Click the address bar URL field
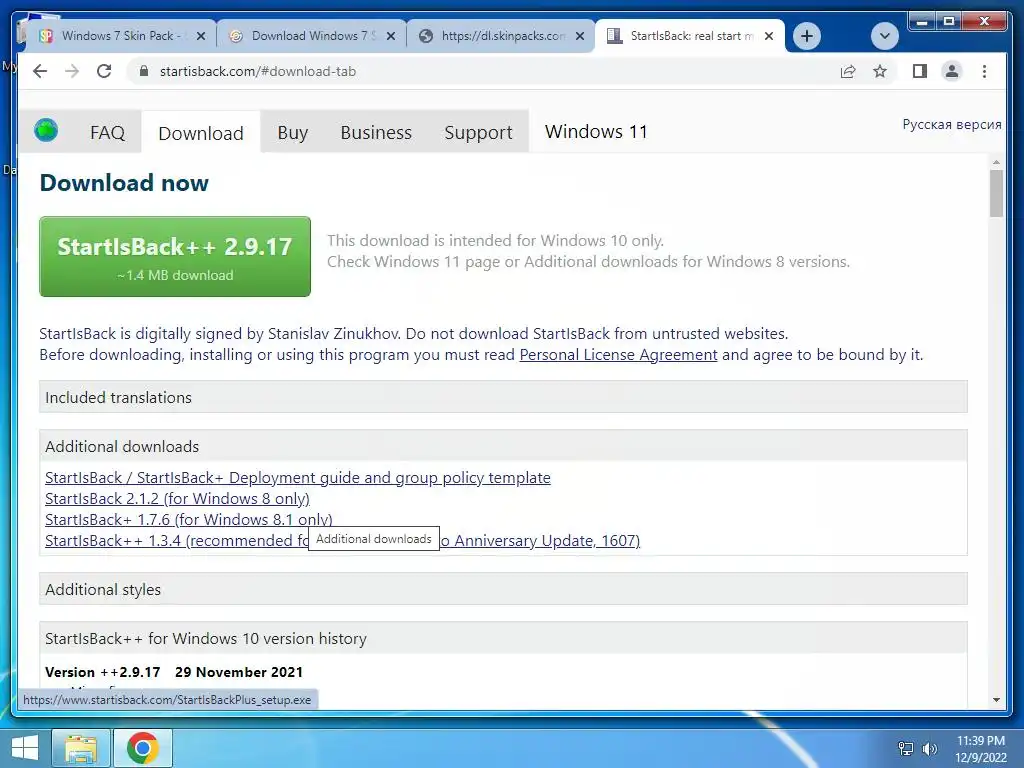The image size is (1024, 768). pyautogui.click(x=483, y=71)
